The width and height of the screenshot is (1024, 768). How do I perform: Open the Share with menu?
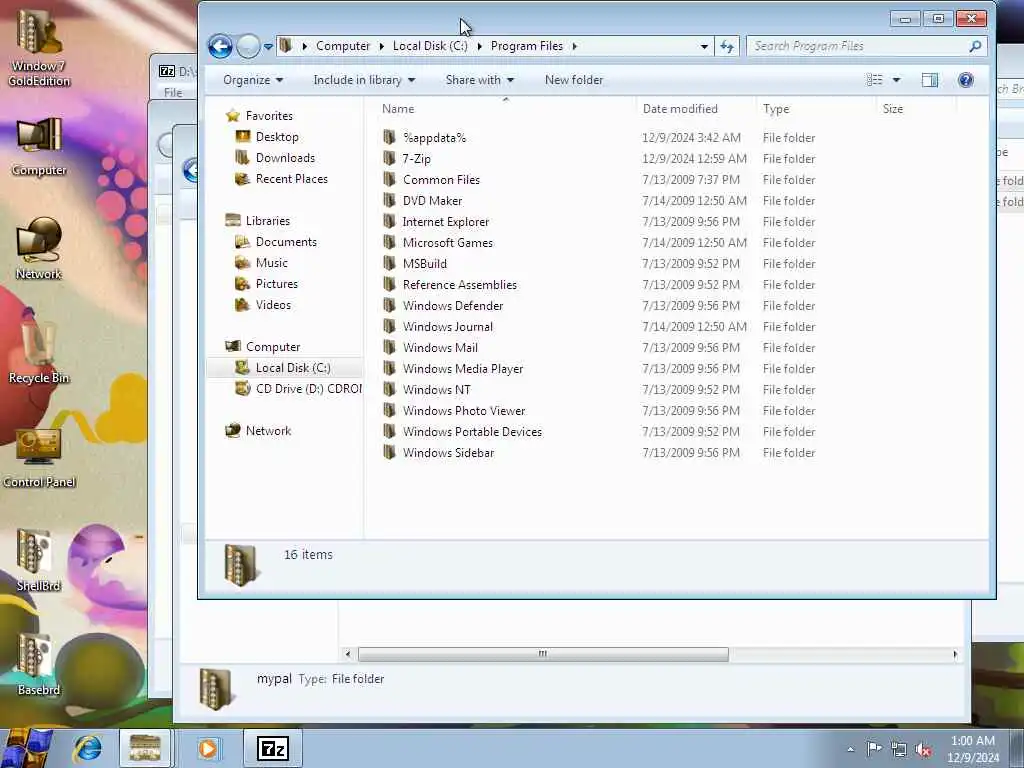coord(479,80)
